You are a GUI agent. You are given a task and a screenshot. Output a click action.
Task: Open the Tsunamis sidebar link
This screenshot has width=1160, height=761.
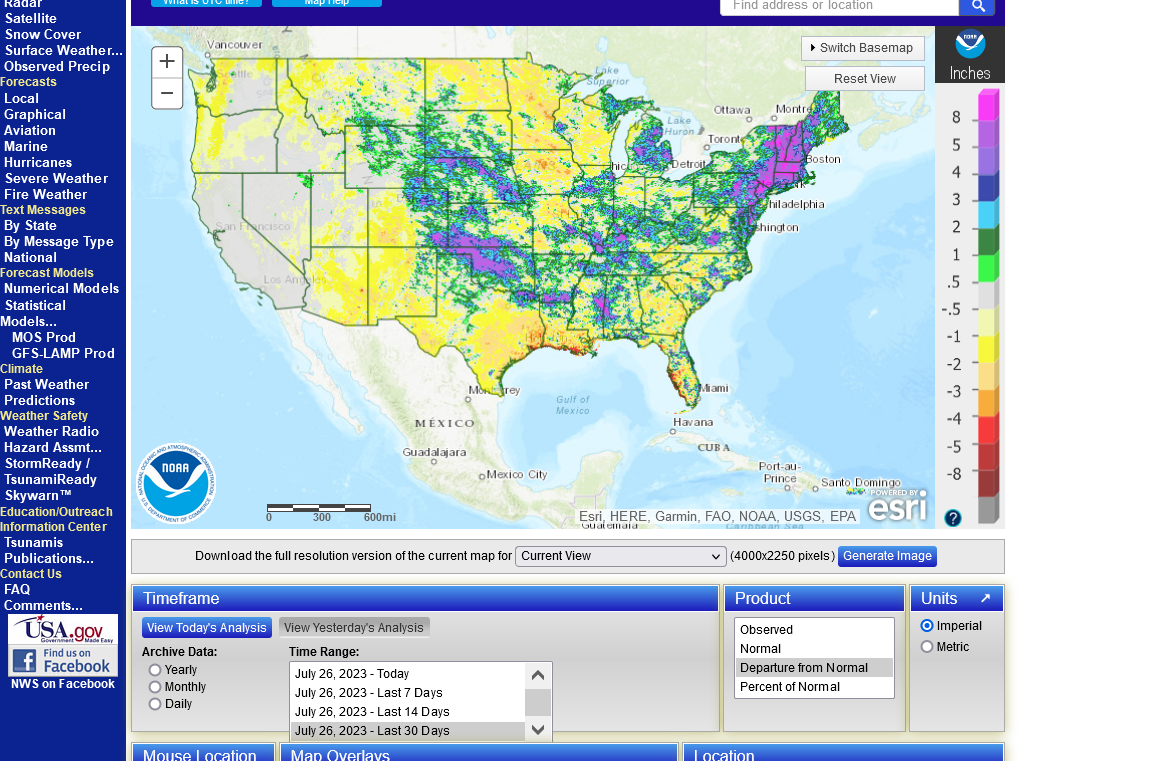[x=33, y=543]
